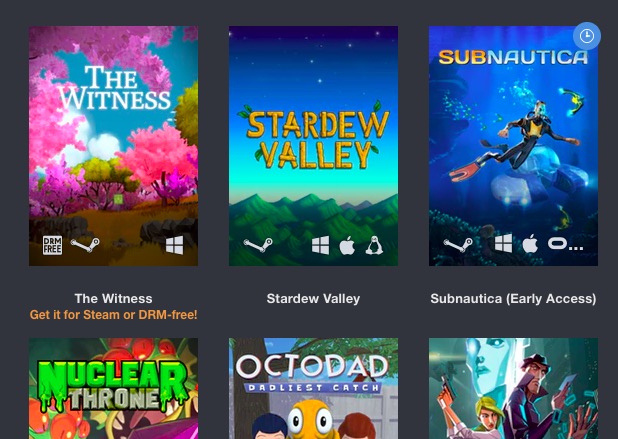
Task: Click the Steam icon on Stardew Valley cover
Action: point(258,246)
